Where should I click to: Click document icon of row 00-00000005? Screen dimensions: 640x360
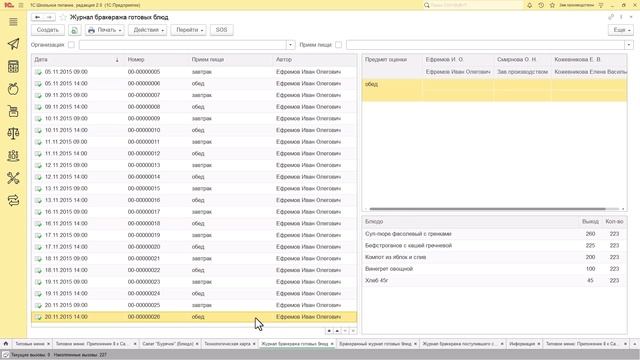point(38,72)
